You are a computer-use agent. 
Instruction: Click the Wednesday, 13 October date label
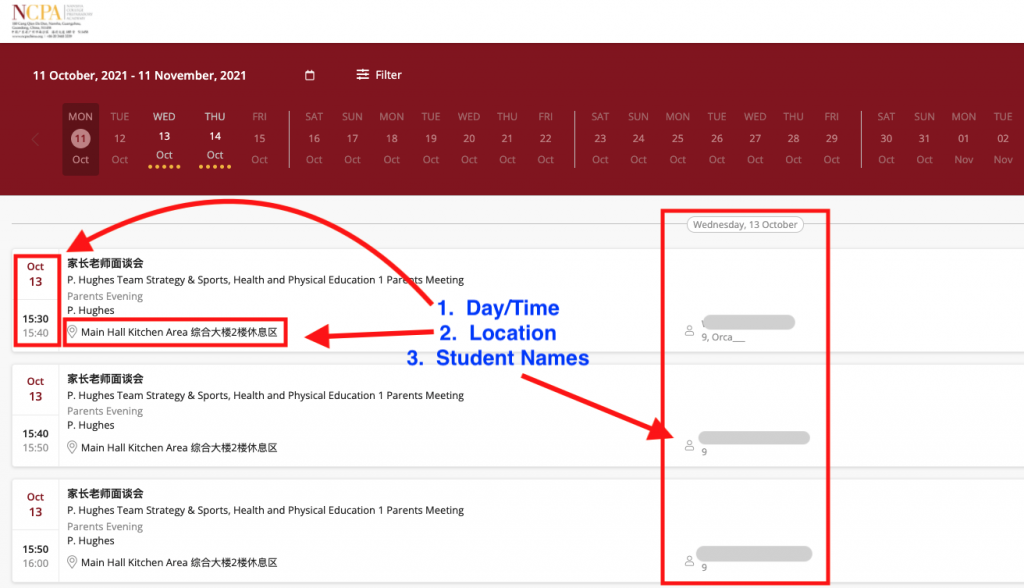point(745,225)
